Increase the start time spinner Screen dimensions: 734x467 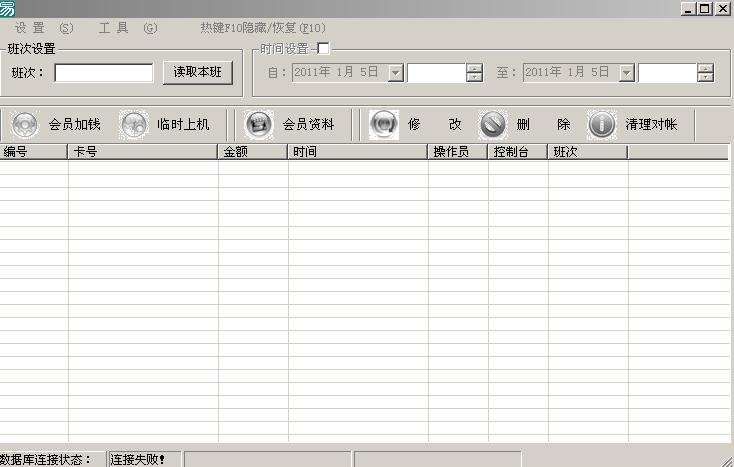click(474, 68)
